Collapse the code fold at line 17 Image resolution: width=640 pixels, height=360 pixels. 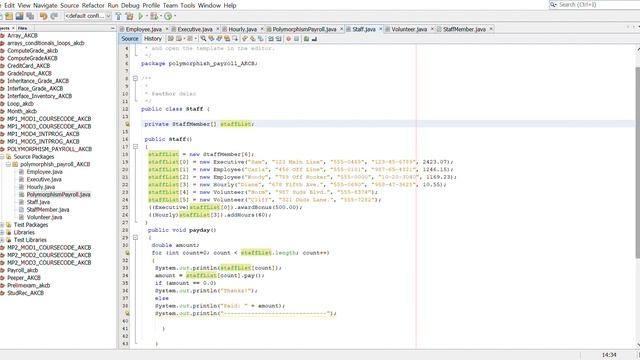(136, 147)
